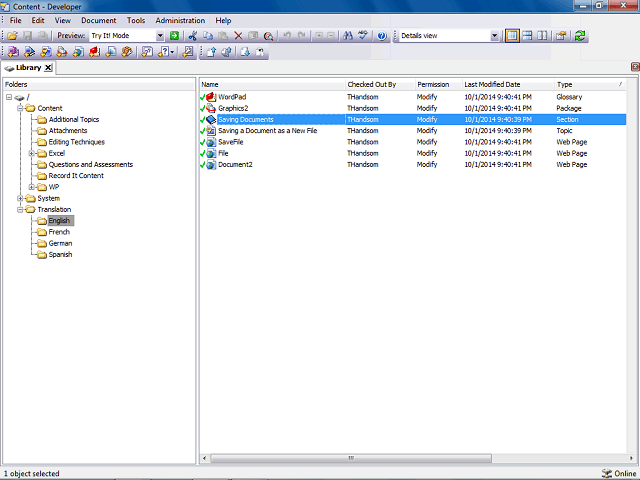The height and width of the screenshot is (480, 640).
Task: Open the Help menu
Action: 223,20
